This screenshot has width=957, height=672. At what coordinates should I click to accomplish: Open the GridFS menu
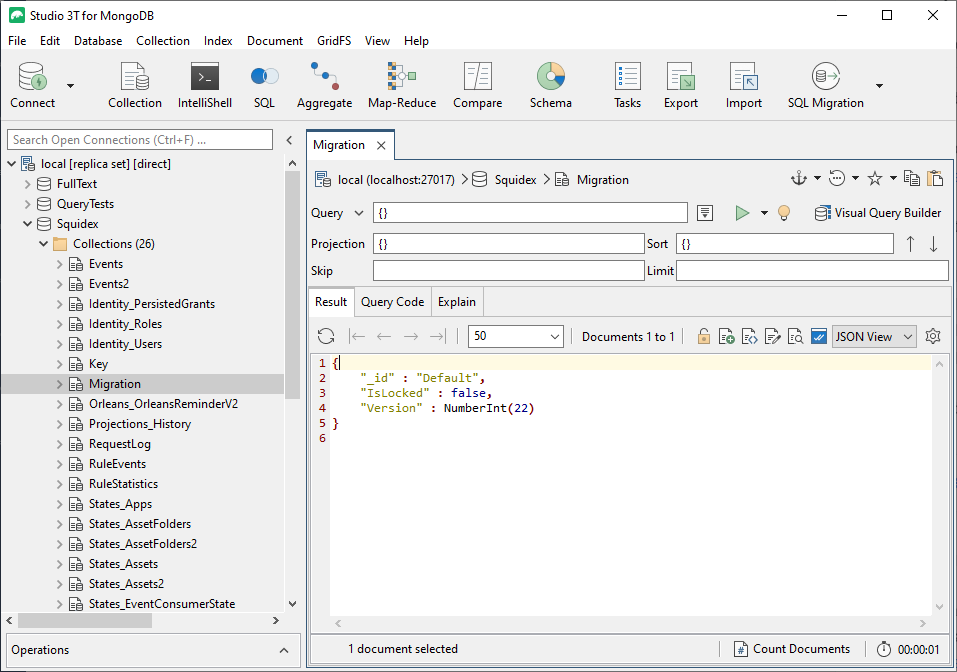[334, 41]
